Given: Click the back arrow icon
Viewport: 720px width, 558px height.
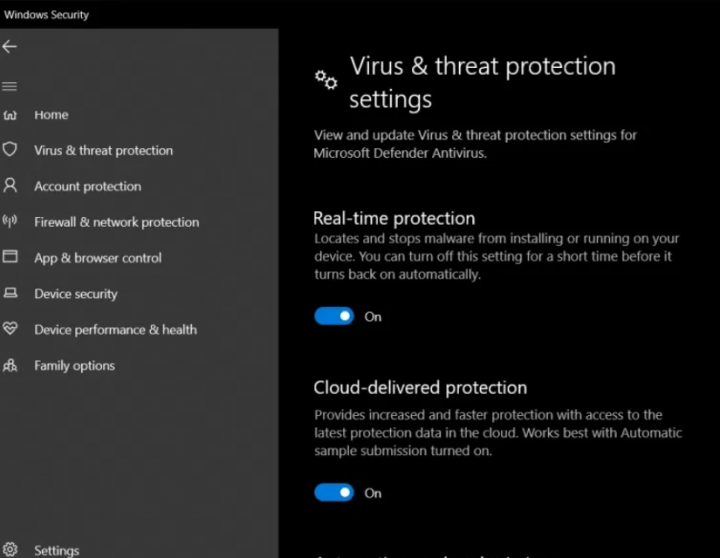Looking at the screenshot, I should pyautogui.click(x=10, y=47).
